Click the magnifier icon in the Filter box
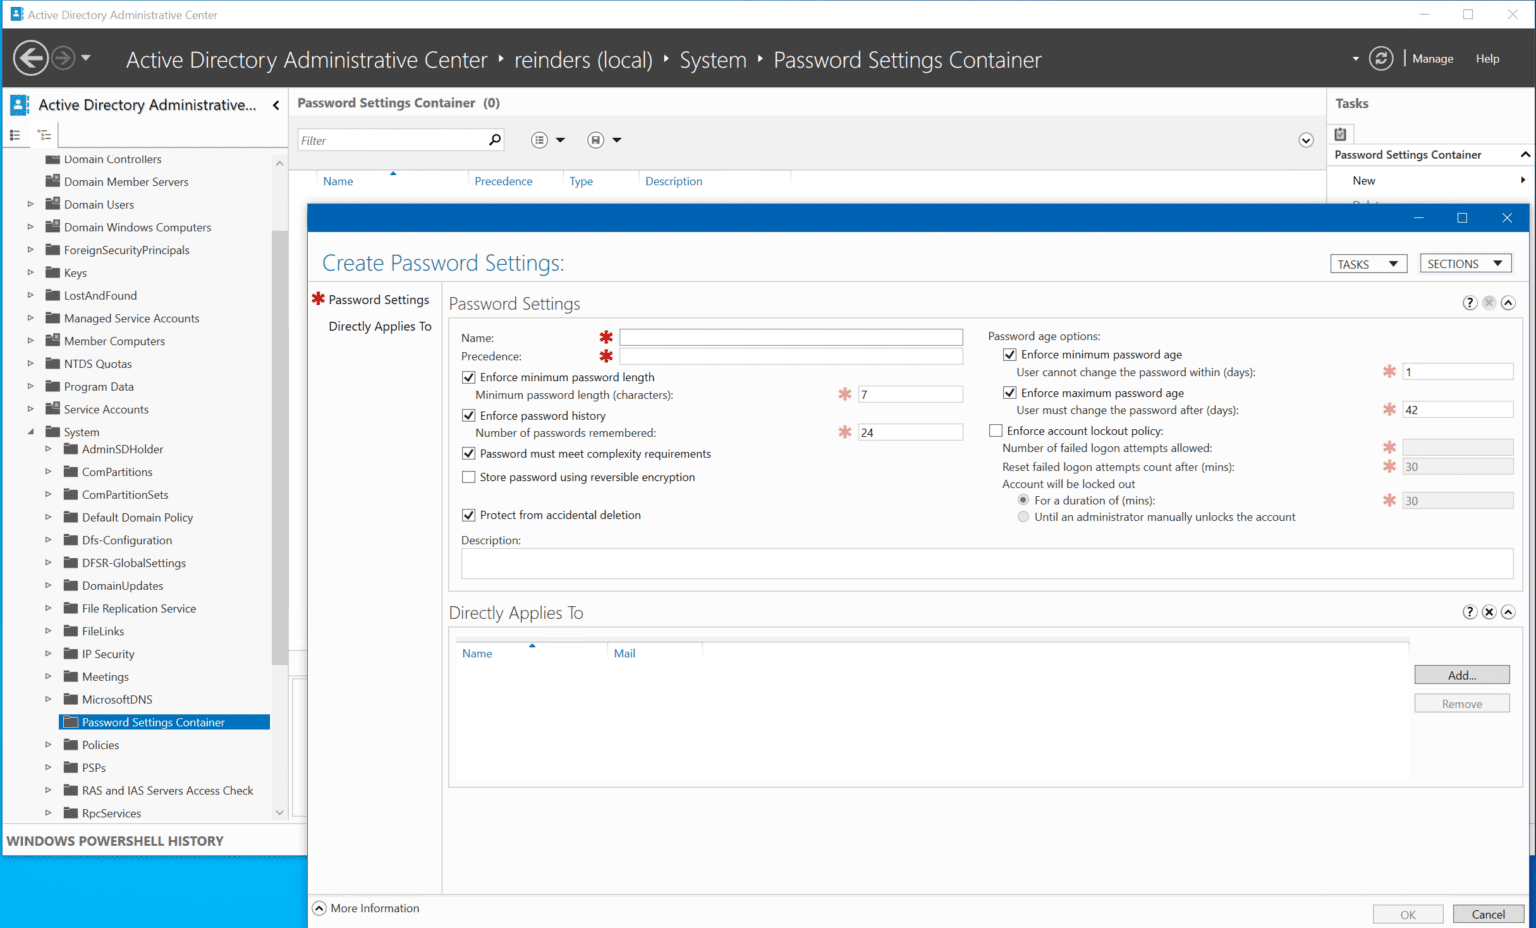This screenshot has height=928, width=1536. pos(494,139)
